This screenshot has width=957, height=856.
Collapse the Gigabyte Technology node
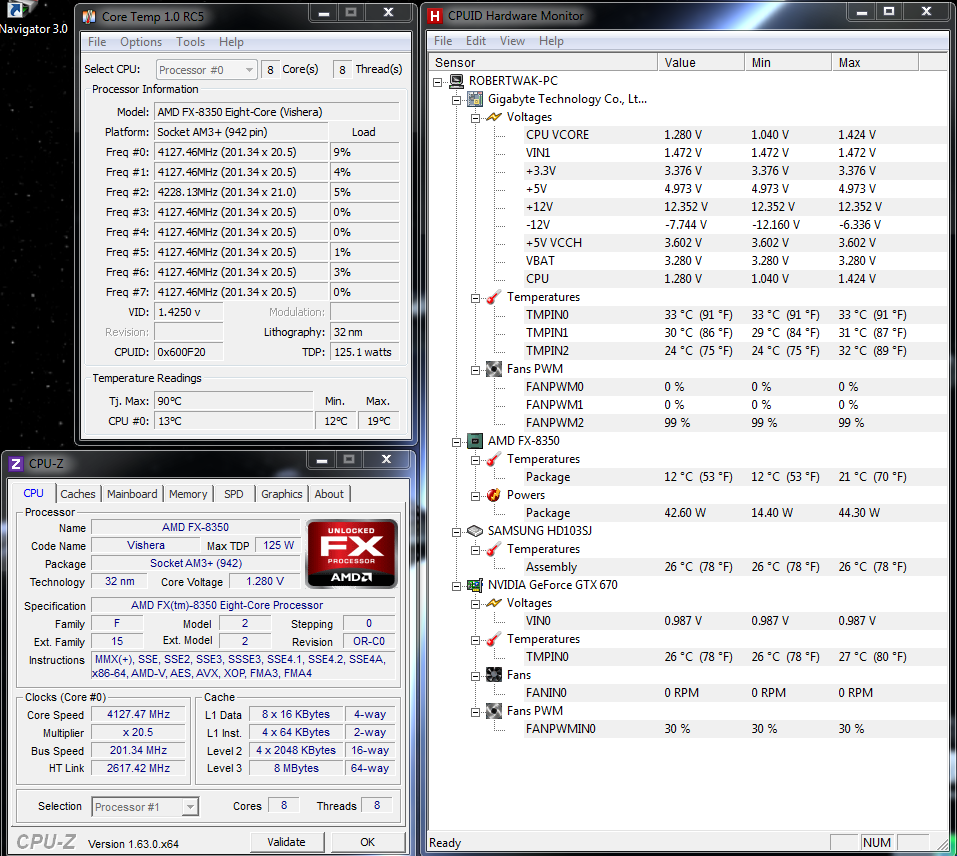[456, 100]
